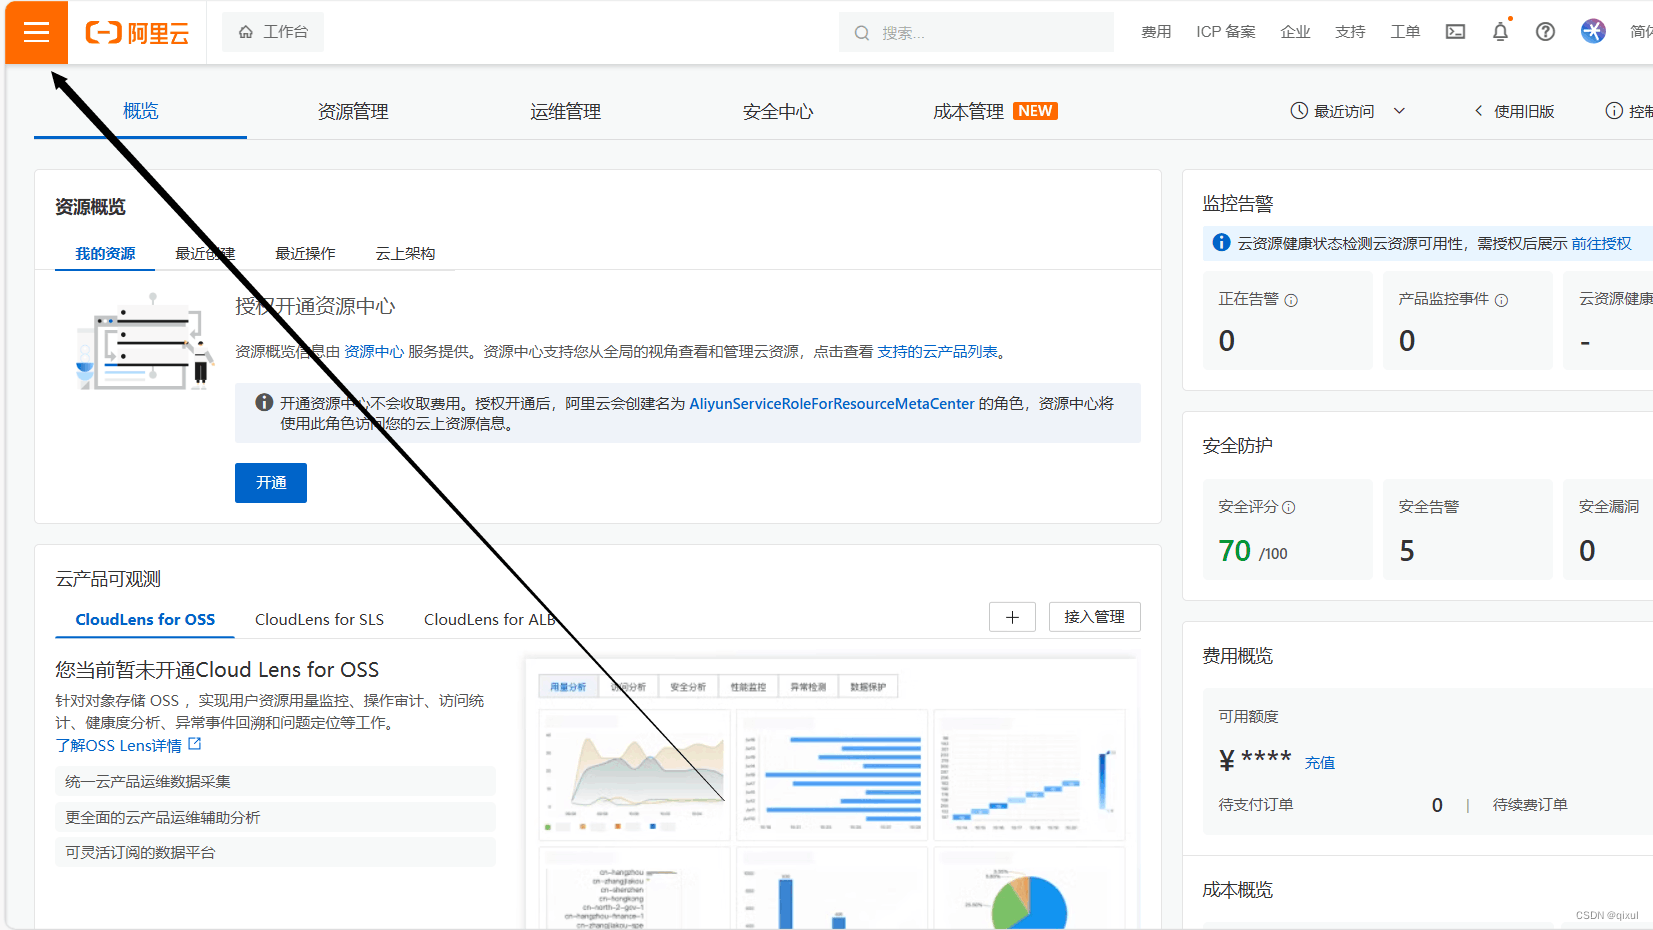1653x930 pixels.
Task: Click the blue 开通 button
Action: point(271,483)
